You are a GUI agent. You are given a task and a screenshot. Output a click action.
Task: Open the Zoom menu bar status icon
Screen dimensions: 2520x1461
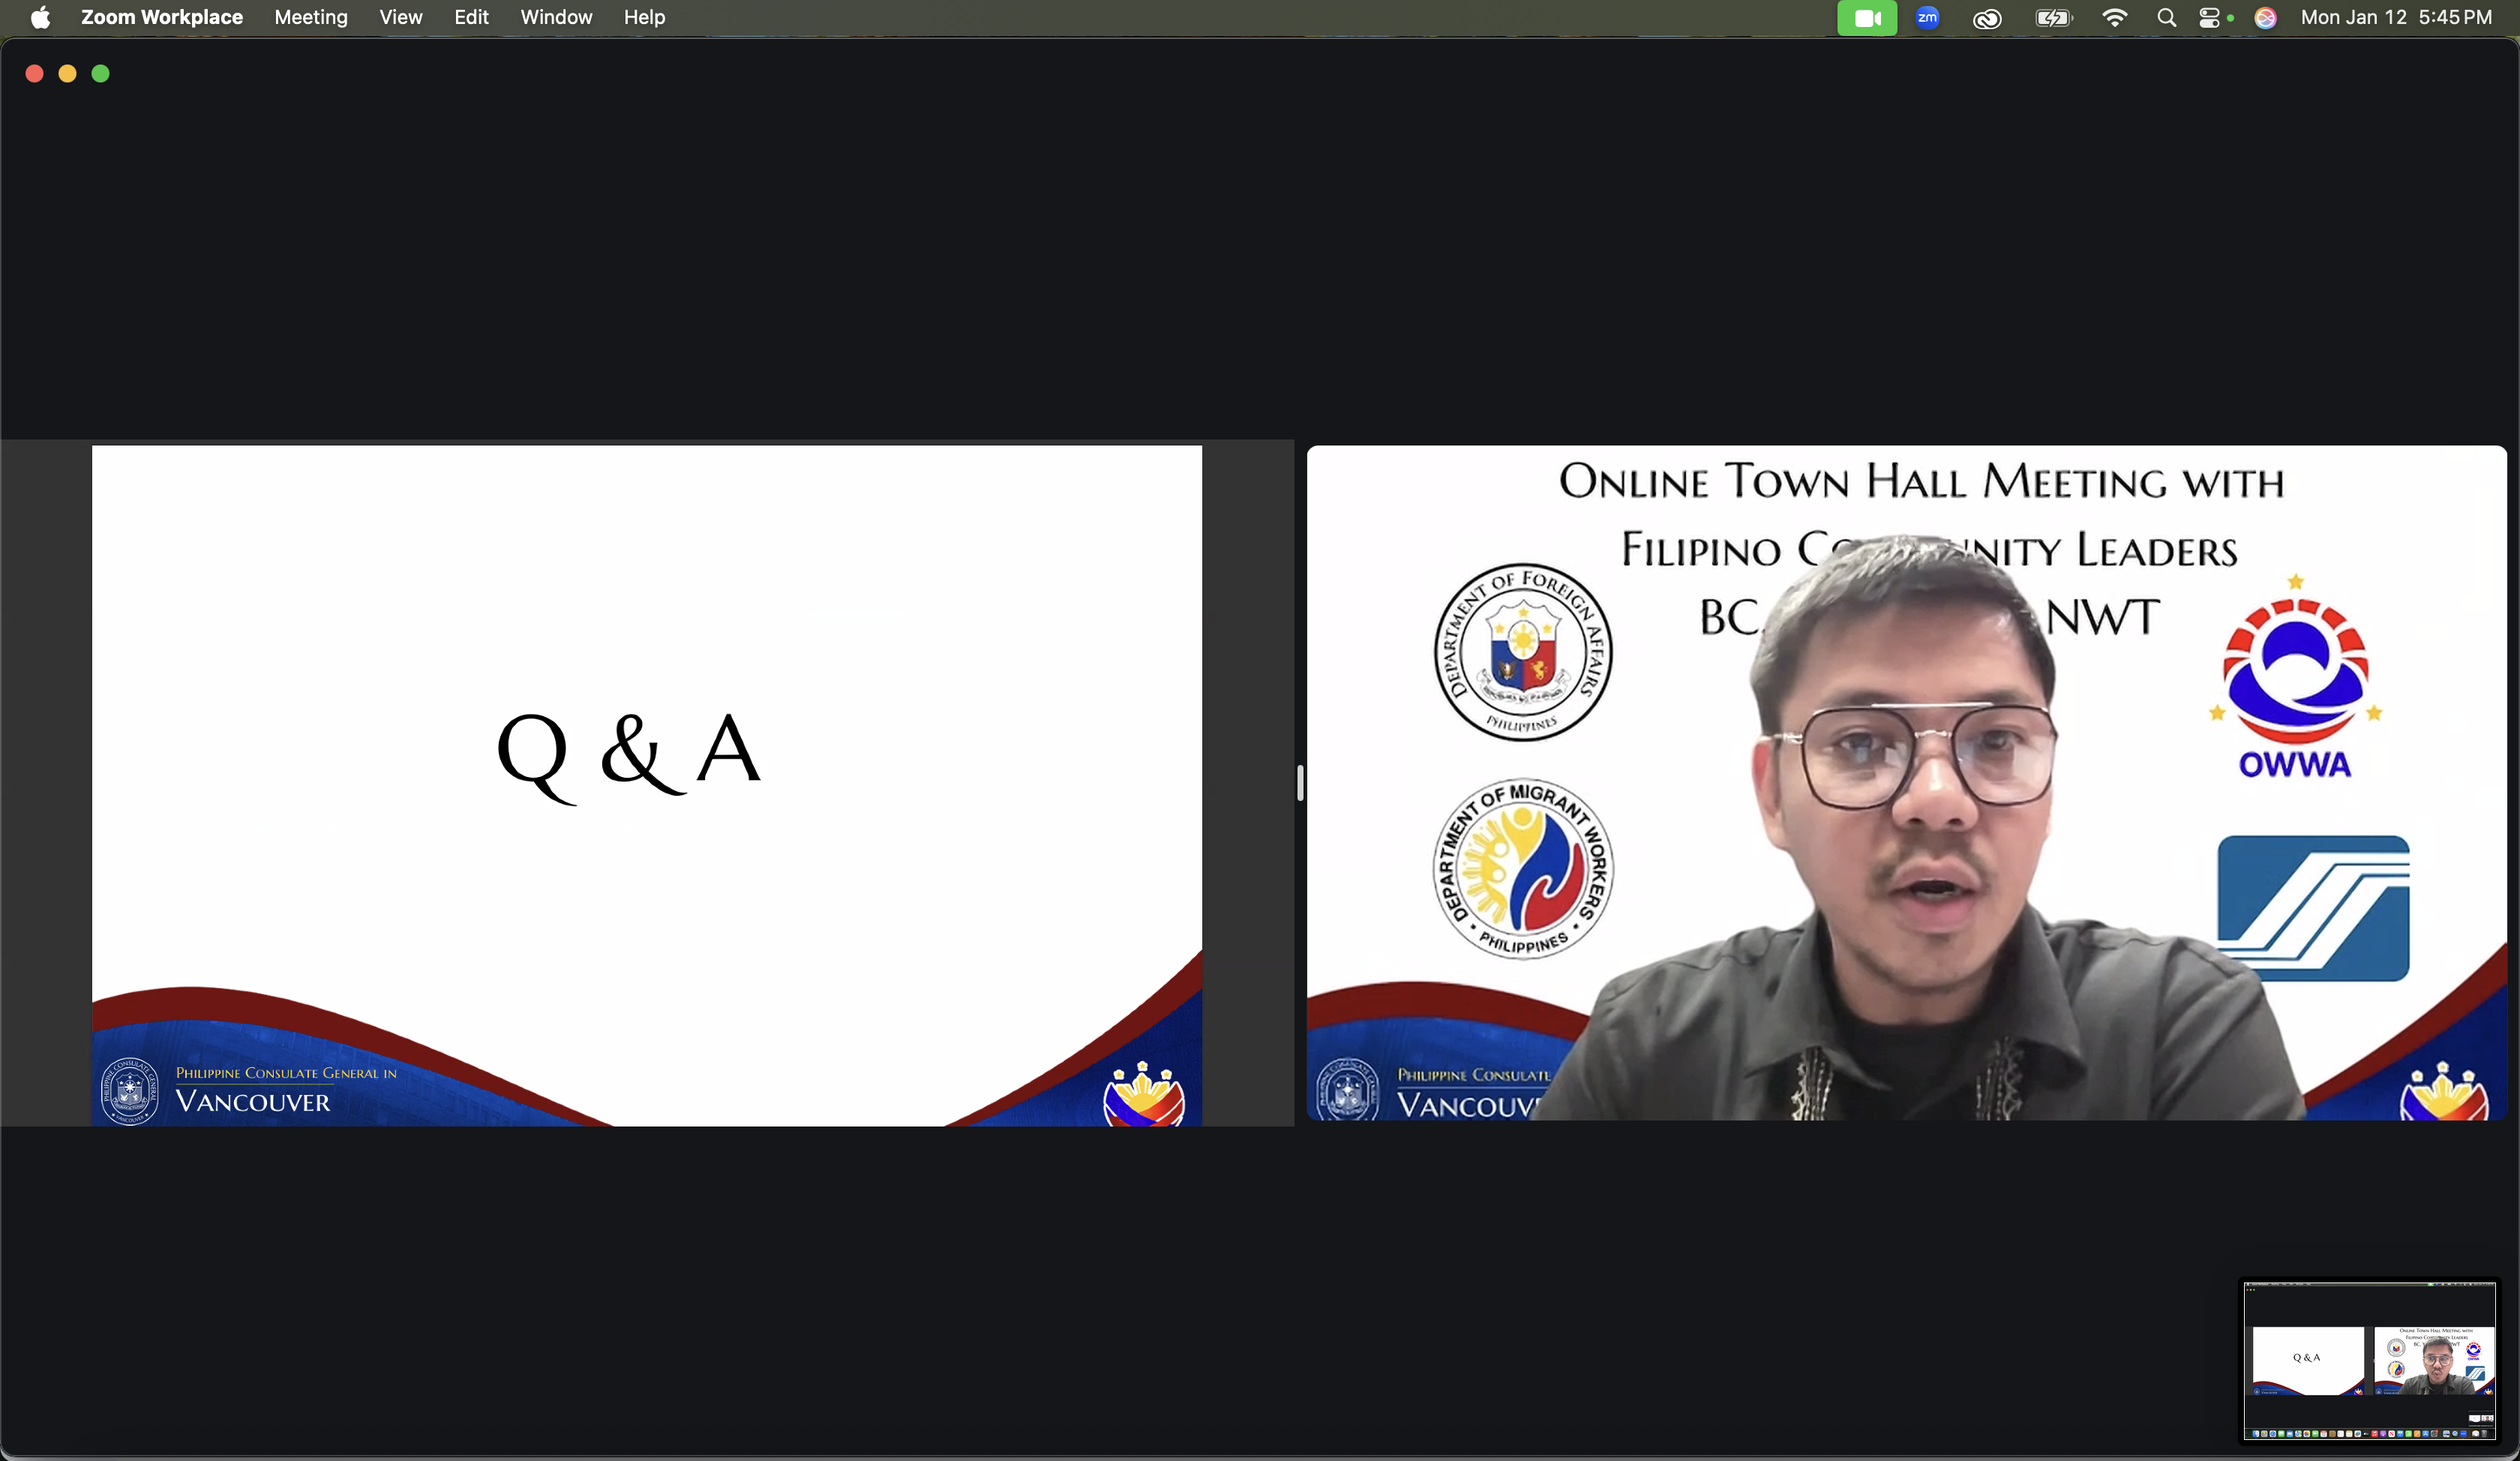point(1927,18)
